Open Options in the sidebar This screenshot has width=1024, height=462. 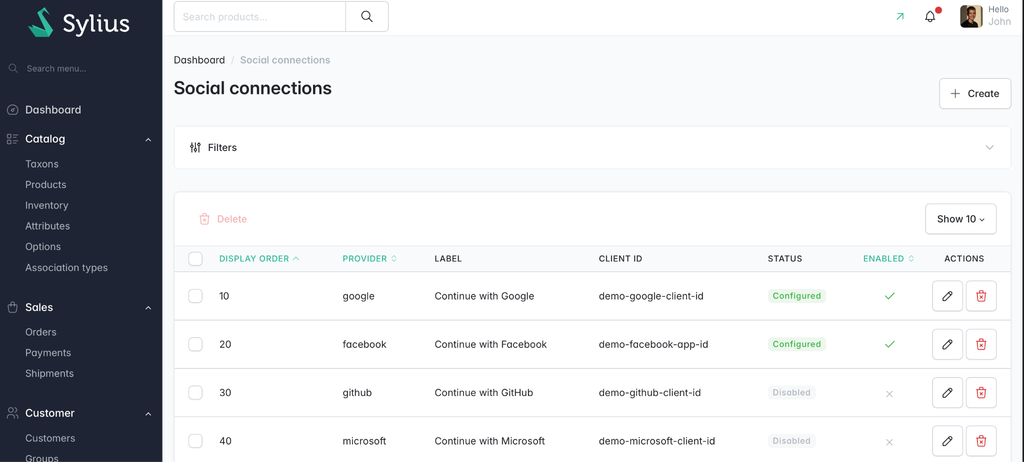click(x=43, y=247)
